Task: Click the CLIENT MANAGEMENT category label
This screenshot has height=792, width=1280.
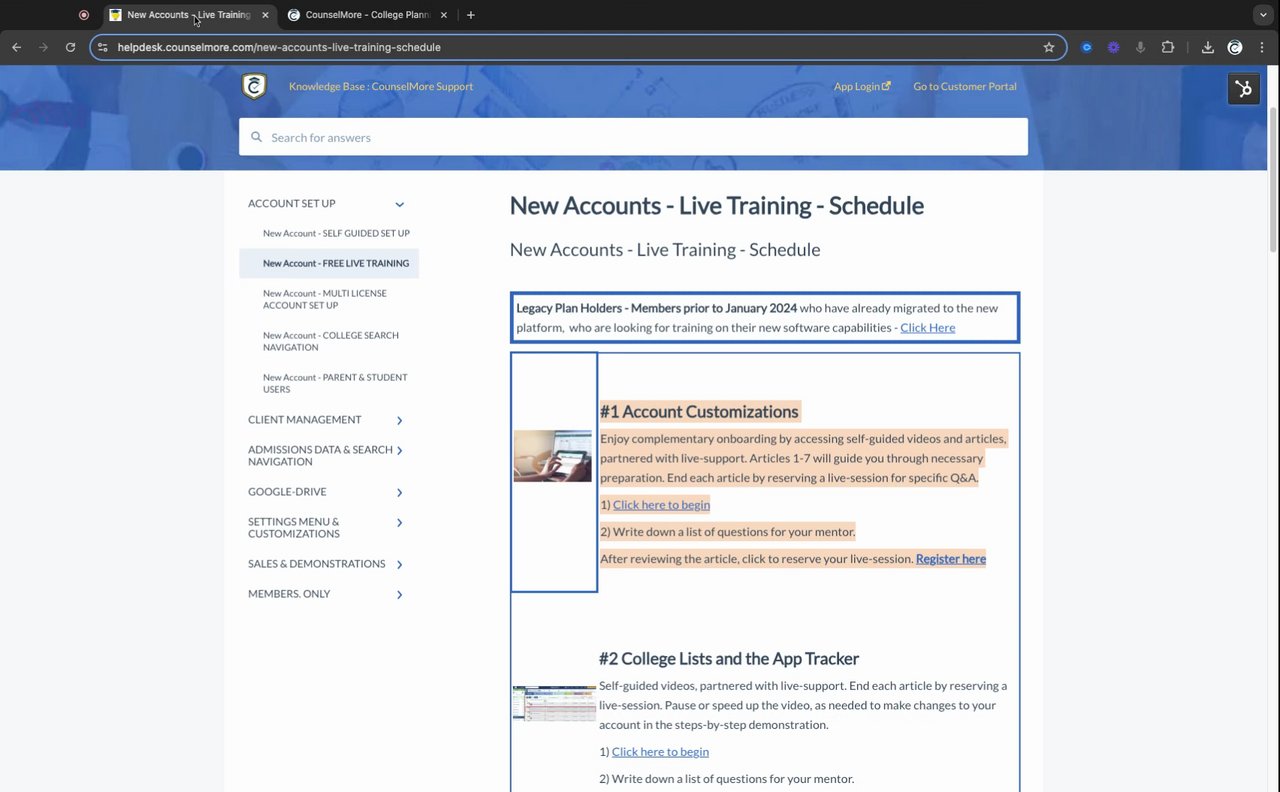Action: tap(305, 420)
